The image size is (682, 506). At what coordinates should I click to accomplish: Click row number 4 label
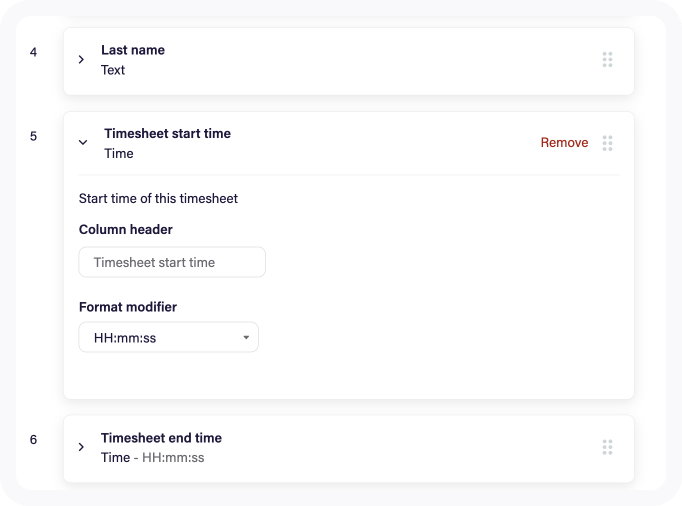point(33,52)
